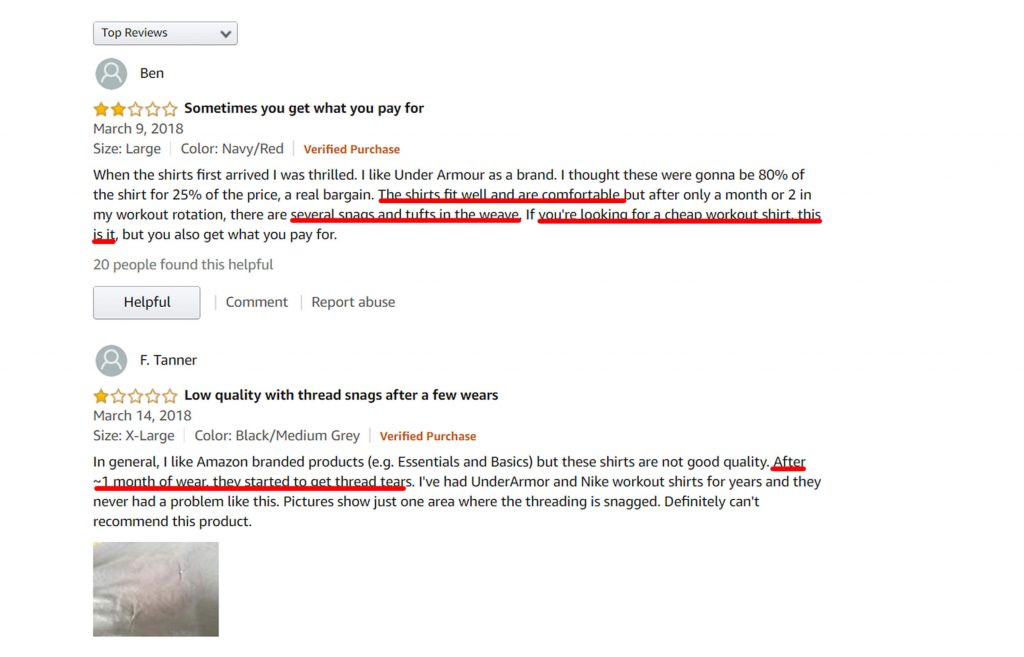1024x657 pixels.
Task: Click Color: Navy/Red on Ben's review
Action: tap(232, 149)
